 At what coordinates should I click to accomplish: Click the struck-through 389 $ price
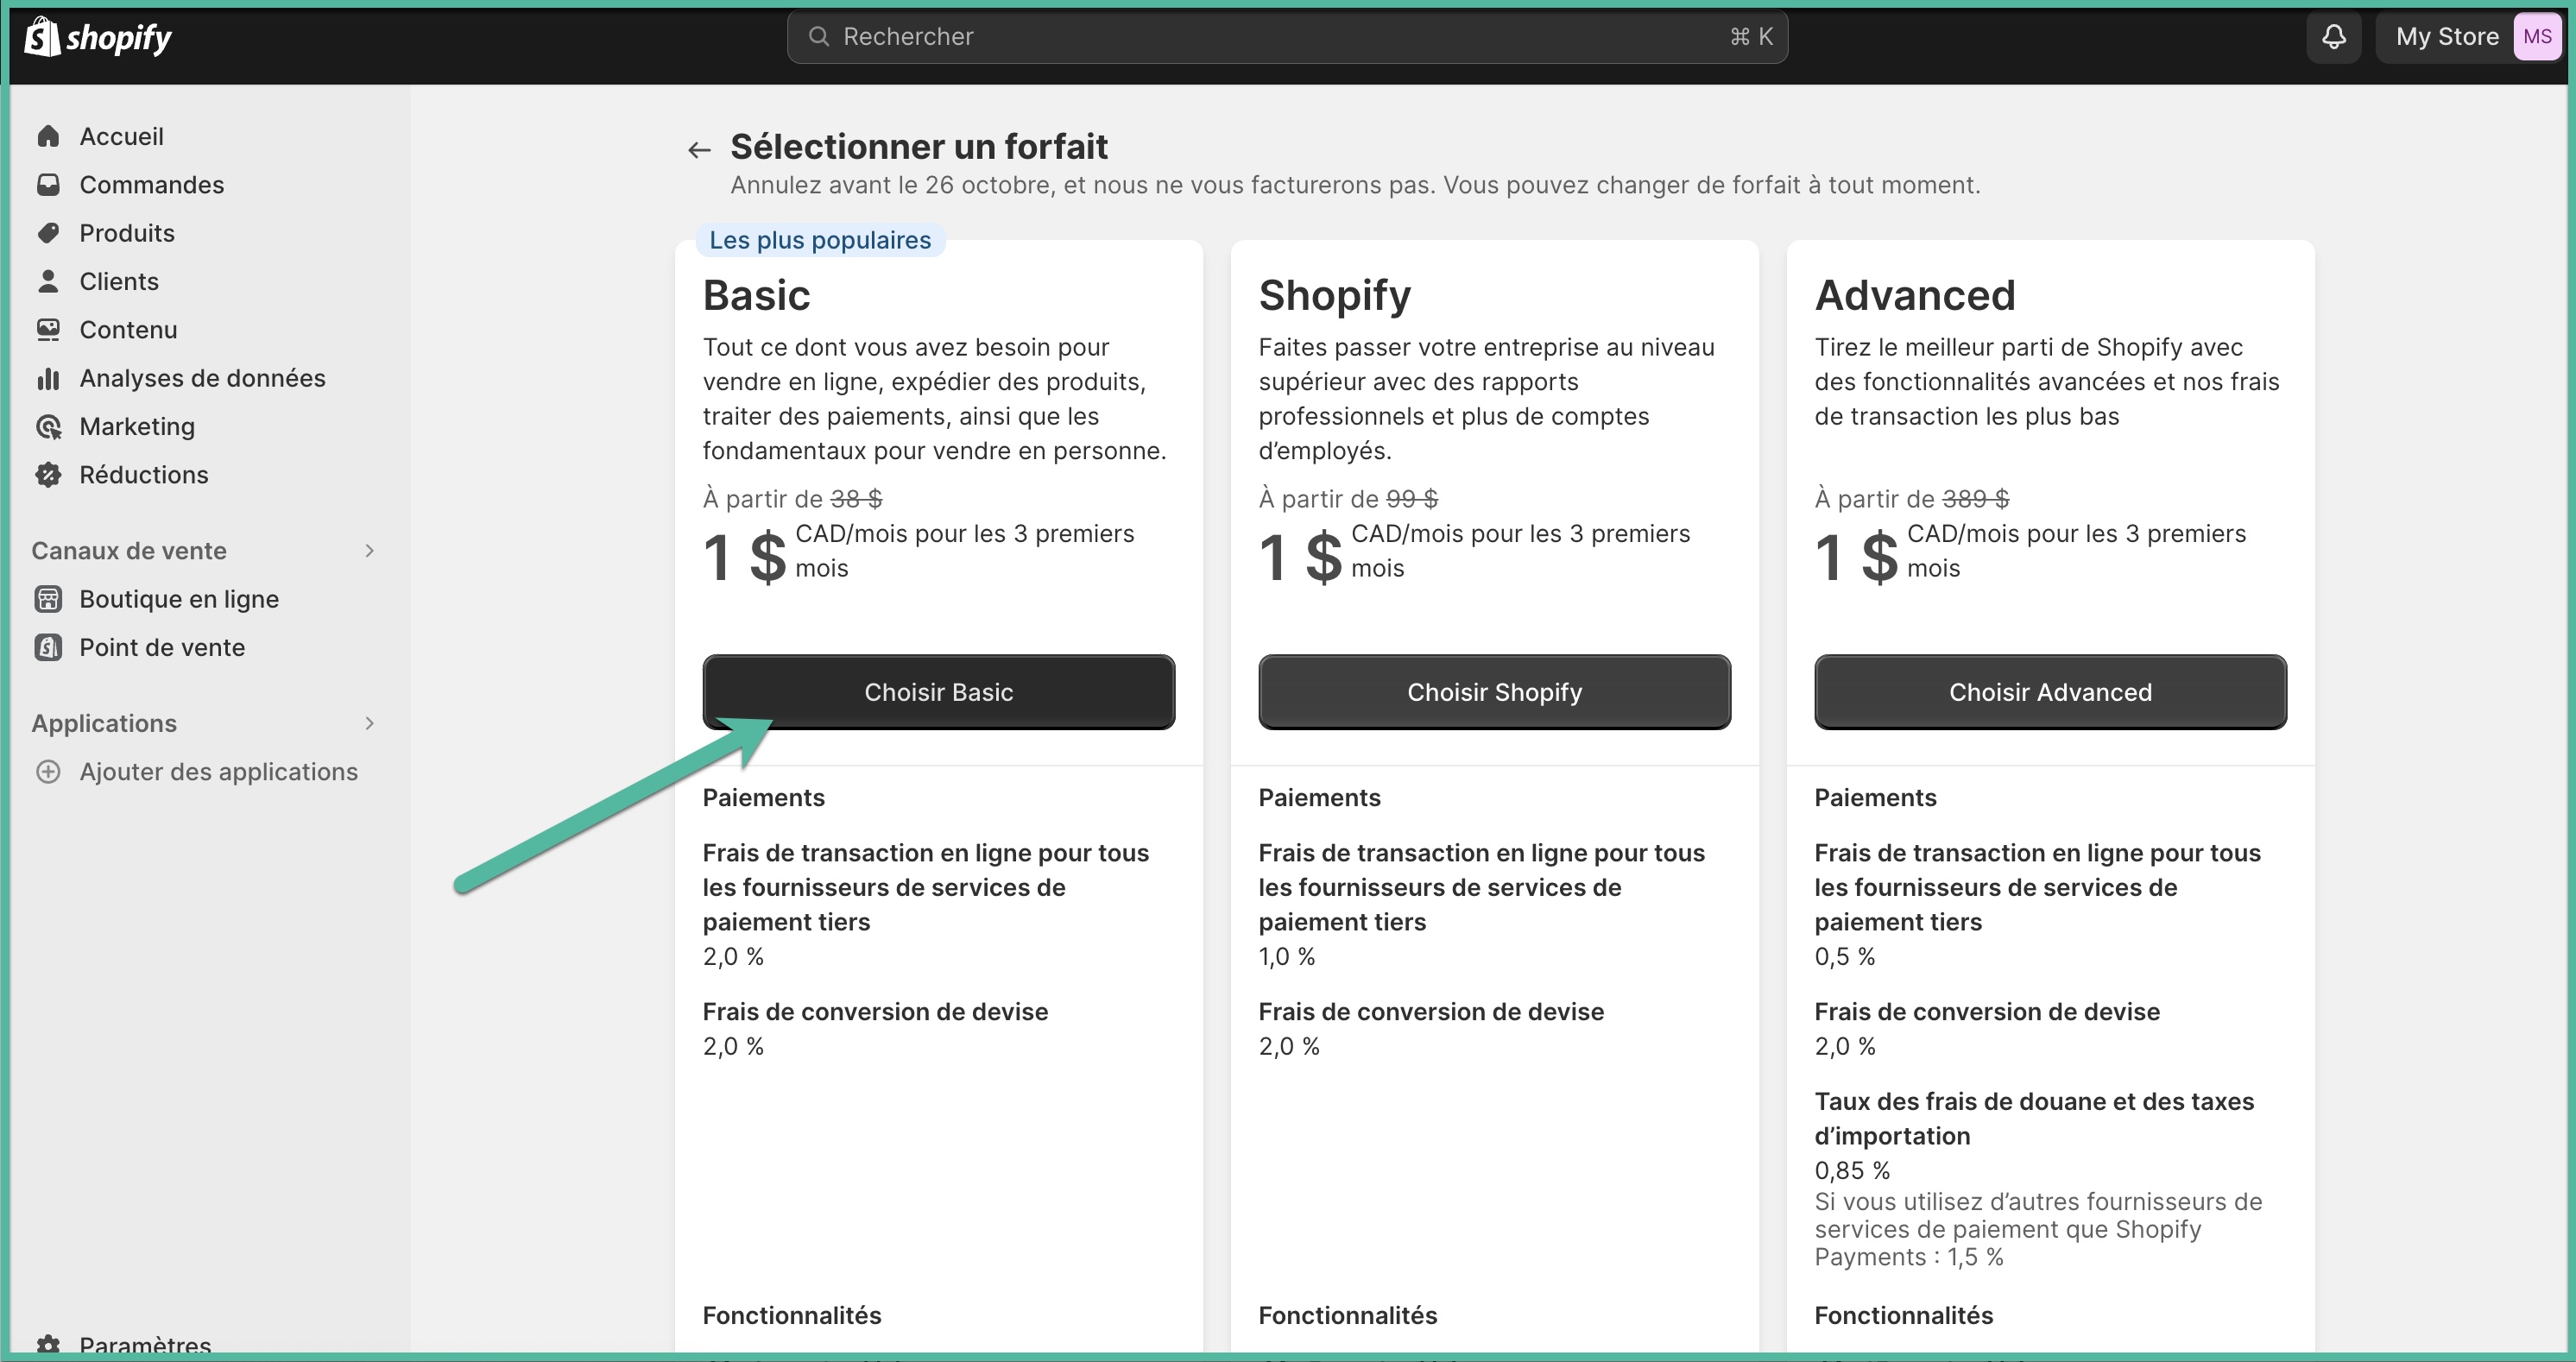point(1975,499)
